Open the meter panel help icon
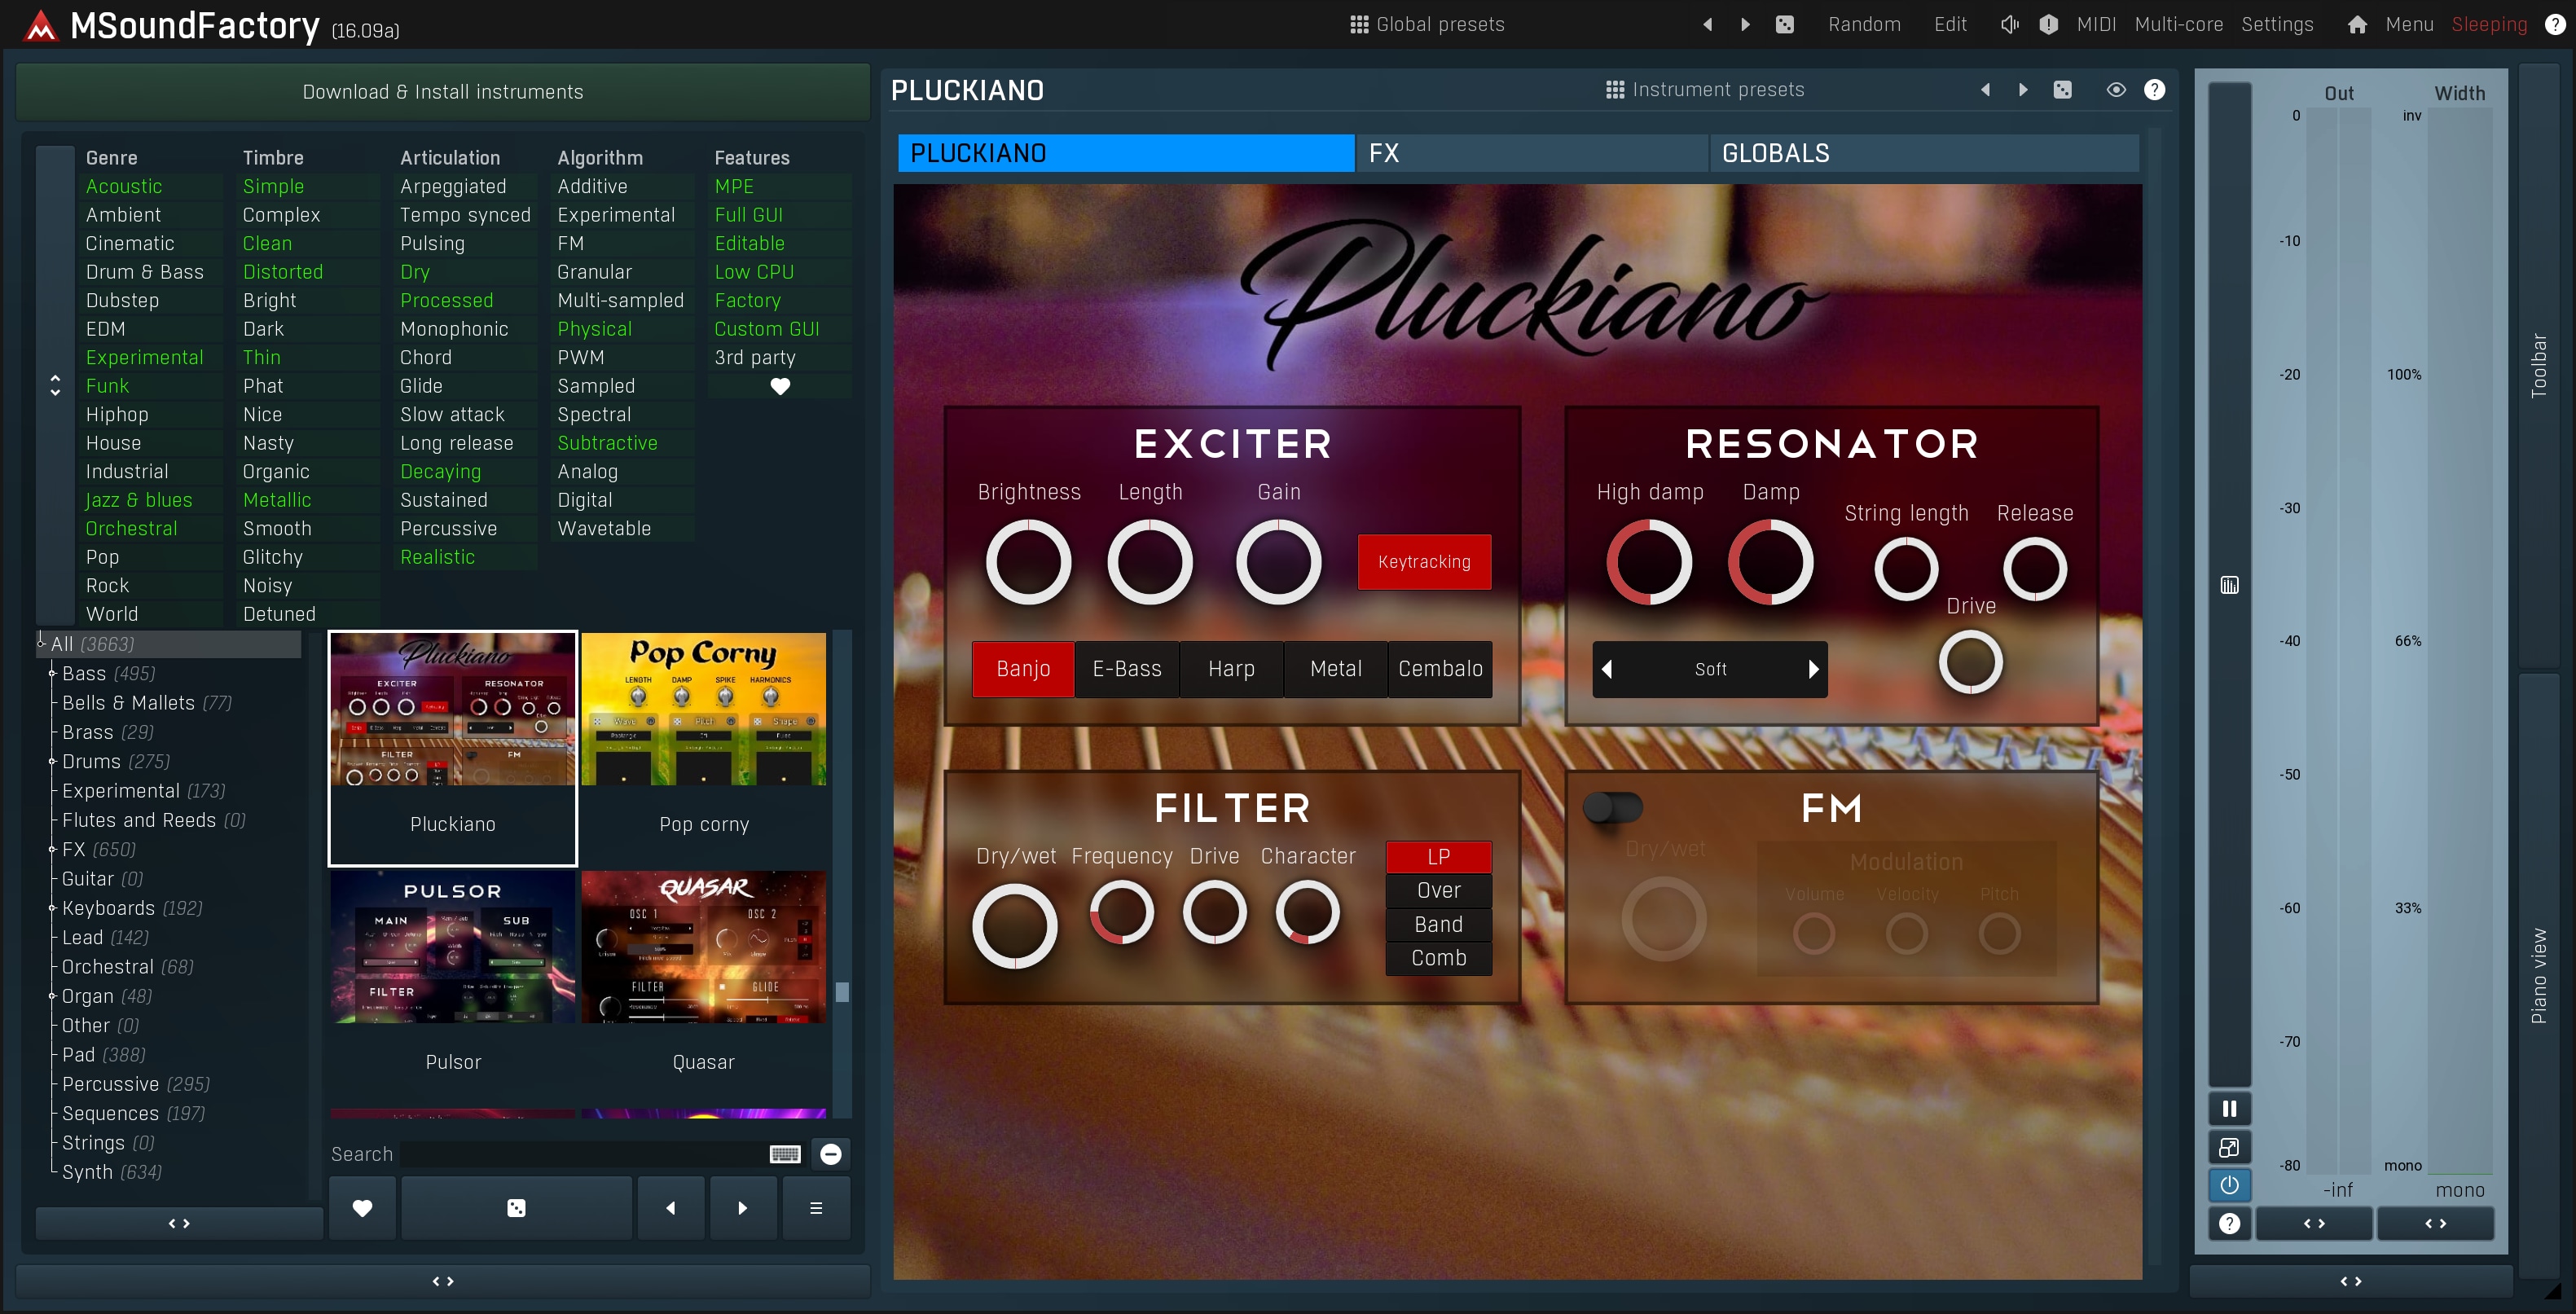This screenshot has width=2576, height=1314. [x=2230, y=1224]
